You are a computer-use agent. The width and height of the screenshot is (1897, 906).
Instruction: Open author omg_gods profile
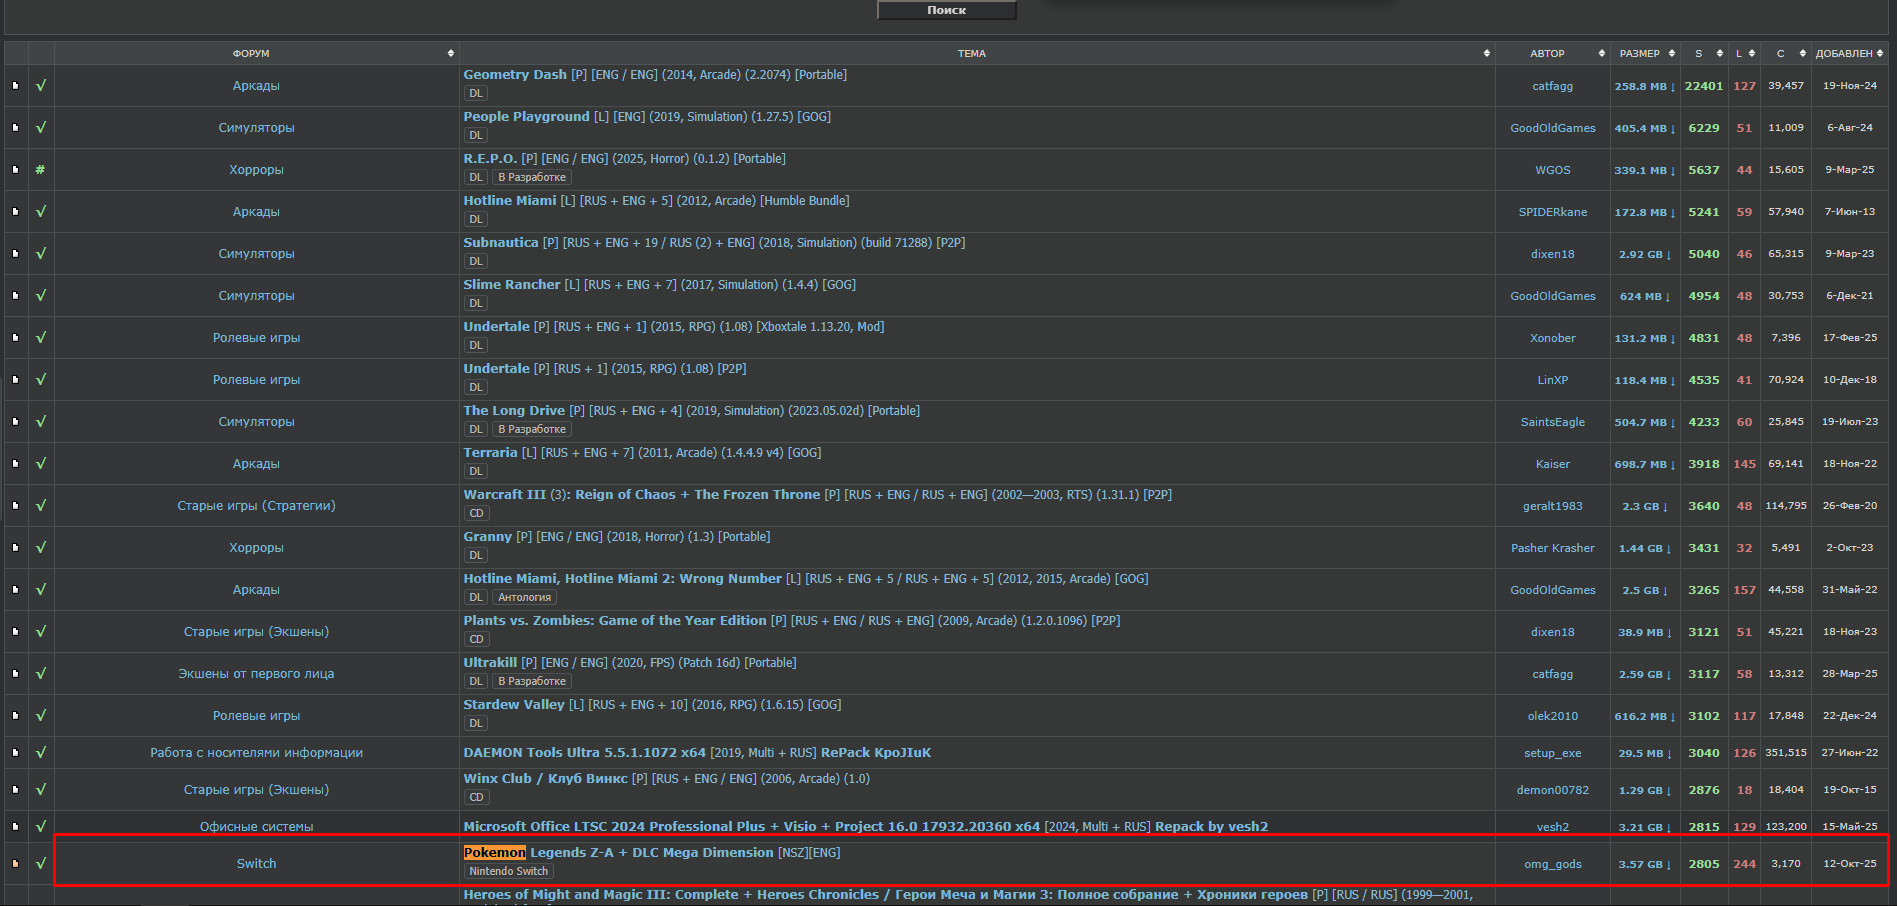[x=1552, y=864]
